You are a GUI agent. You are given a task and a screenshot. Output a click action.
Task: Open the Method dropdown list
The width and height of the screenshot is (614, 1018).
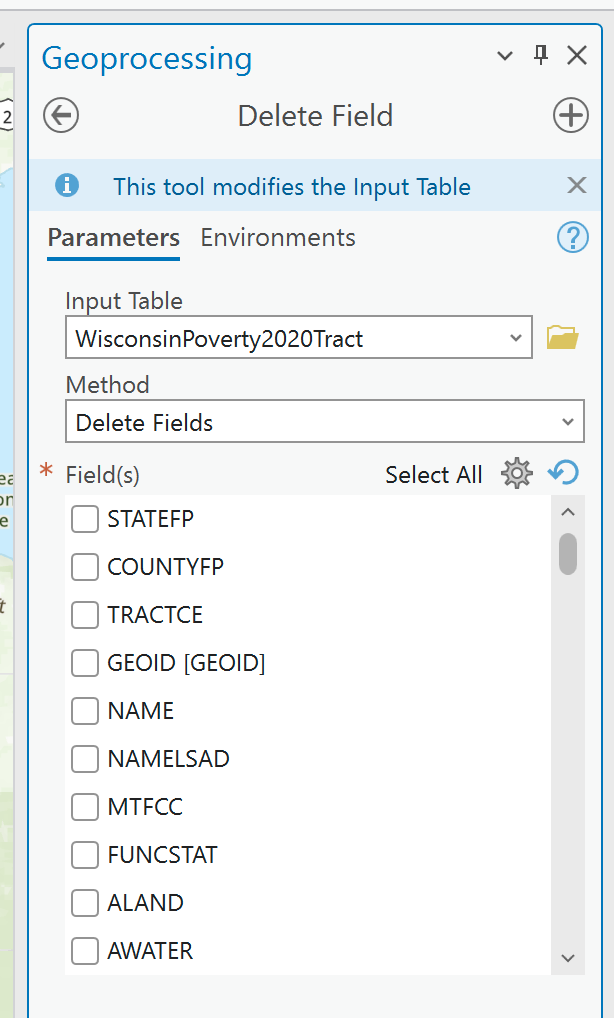pos(567,422)
